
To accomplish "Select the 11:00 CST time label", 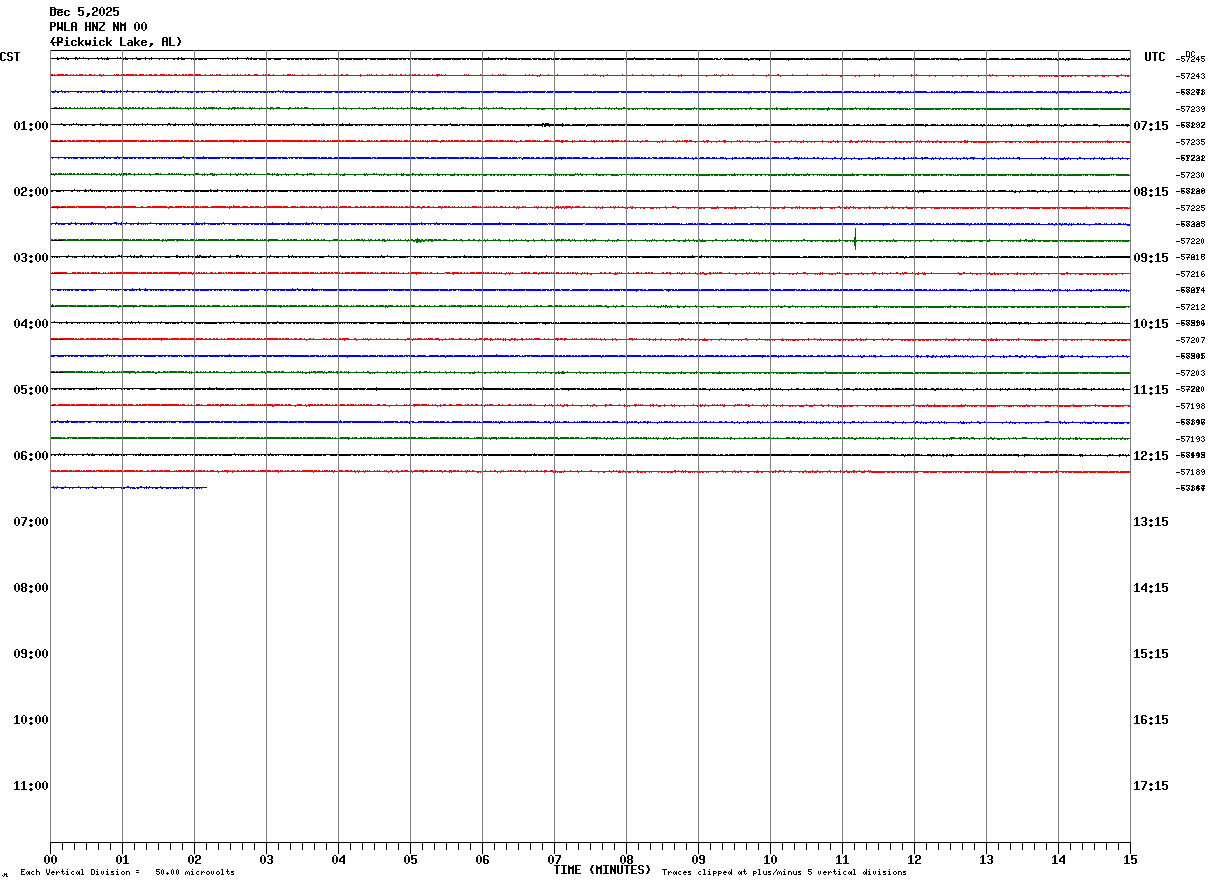I will [31, 786].
